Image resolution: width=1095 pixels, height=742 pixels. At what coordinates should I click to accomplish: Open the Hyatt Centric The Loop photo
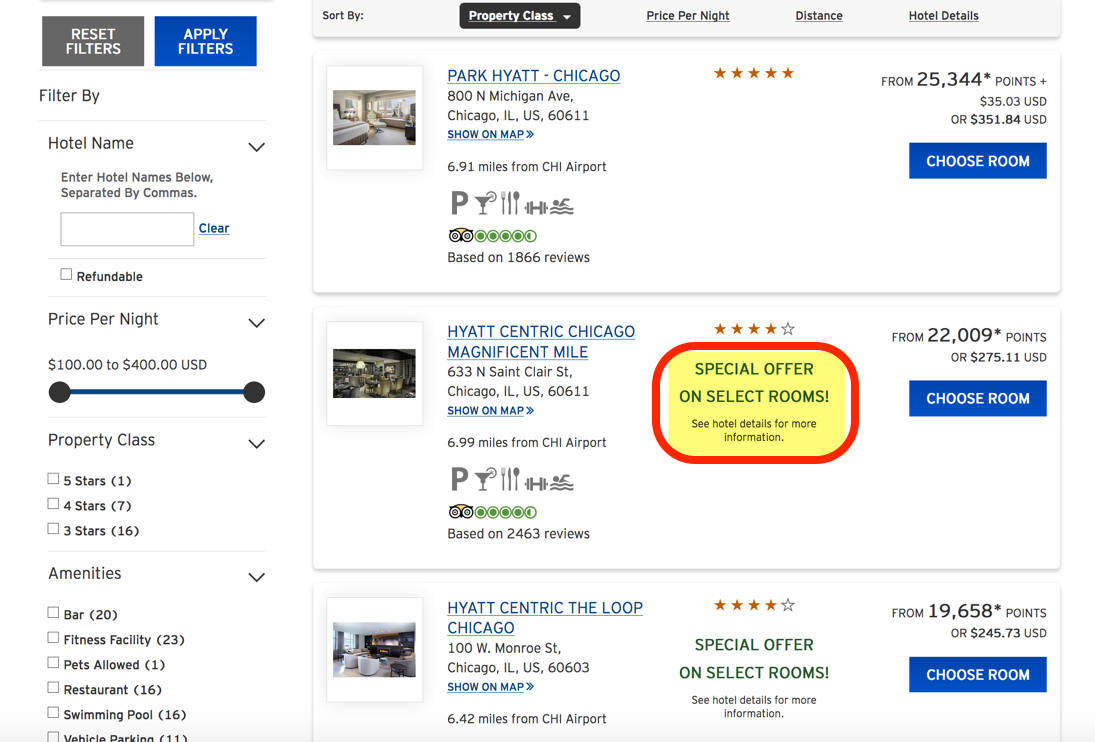pyautogui.click(x=374, y=650)
